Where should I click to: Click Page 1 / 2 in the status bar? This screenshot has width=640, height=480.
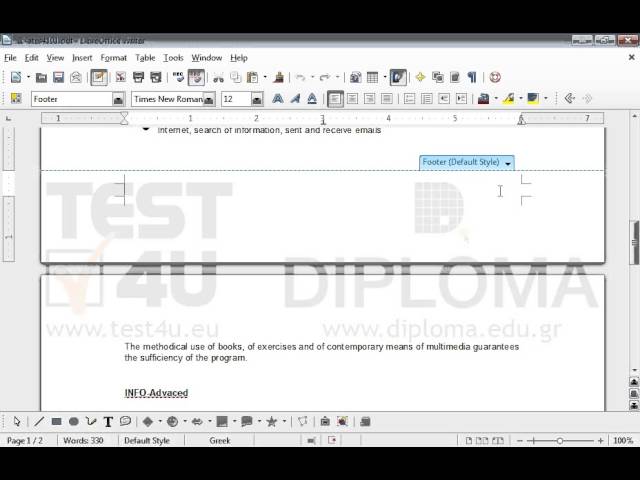(x=24, y=441)
